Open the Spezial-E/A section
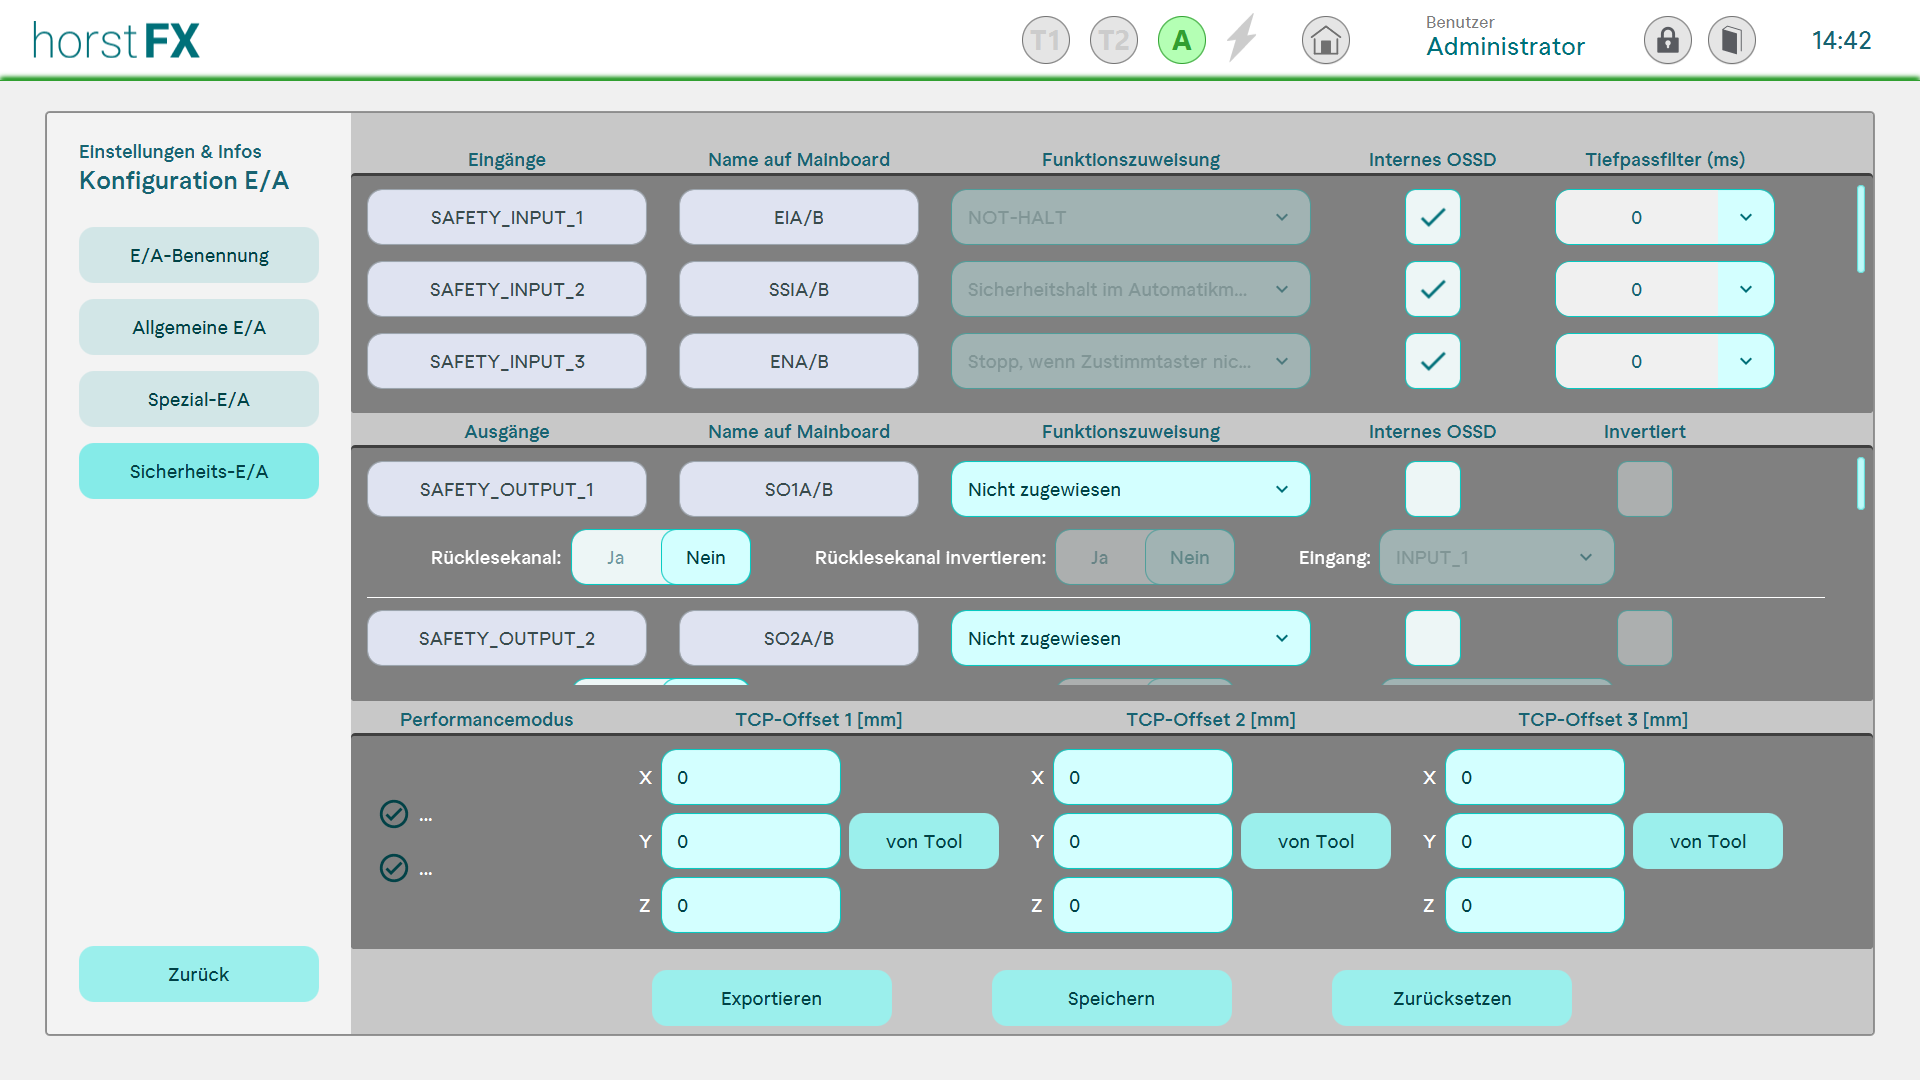The width and height of the screenshot is (1920, 1080). point(198,399)
